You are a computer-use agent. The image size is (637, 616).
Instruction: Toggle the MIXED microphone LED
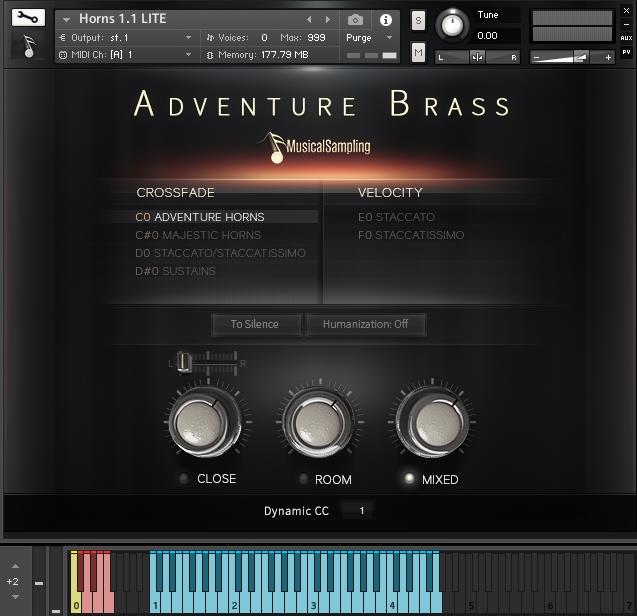[408, 479]
